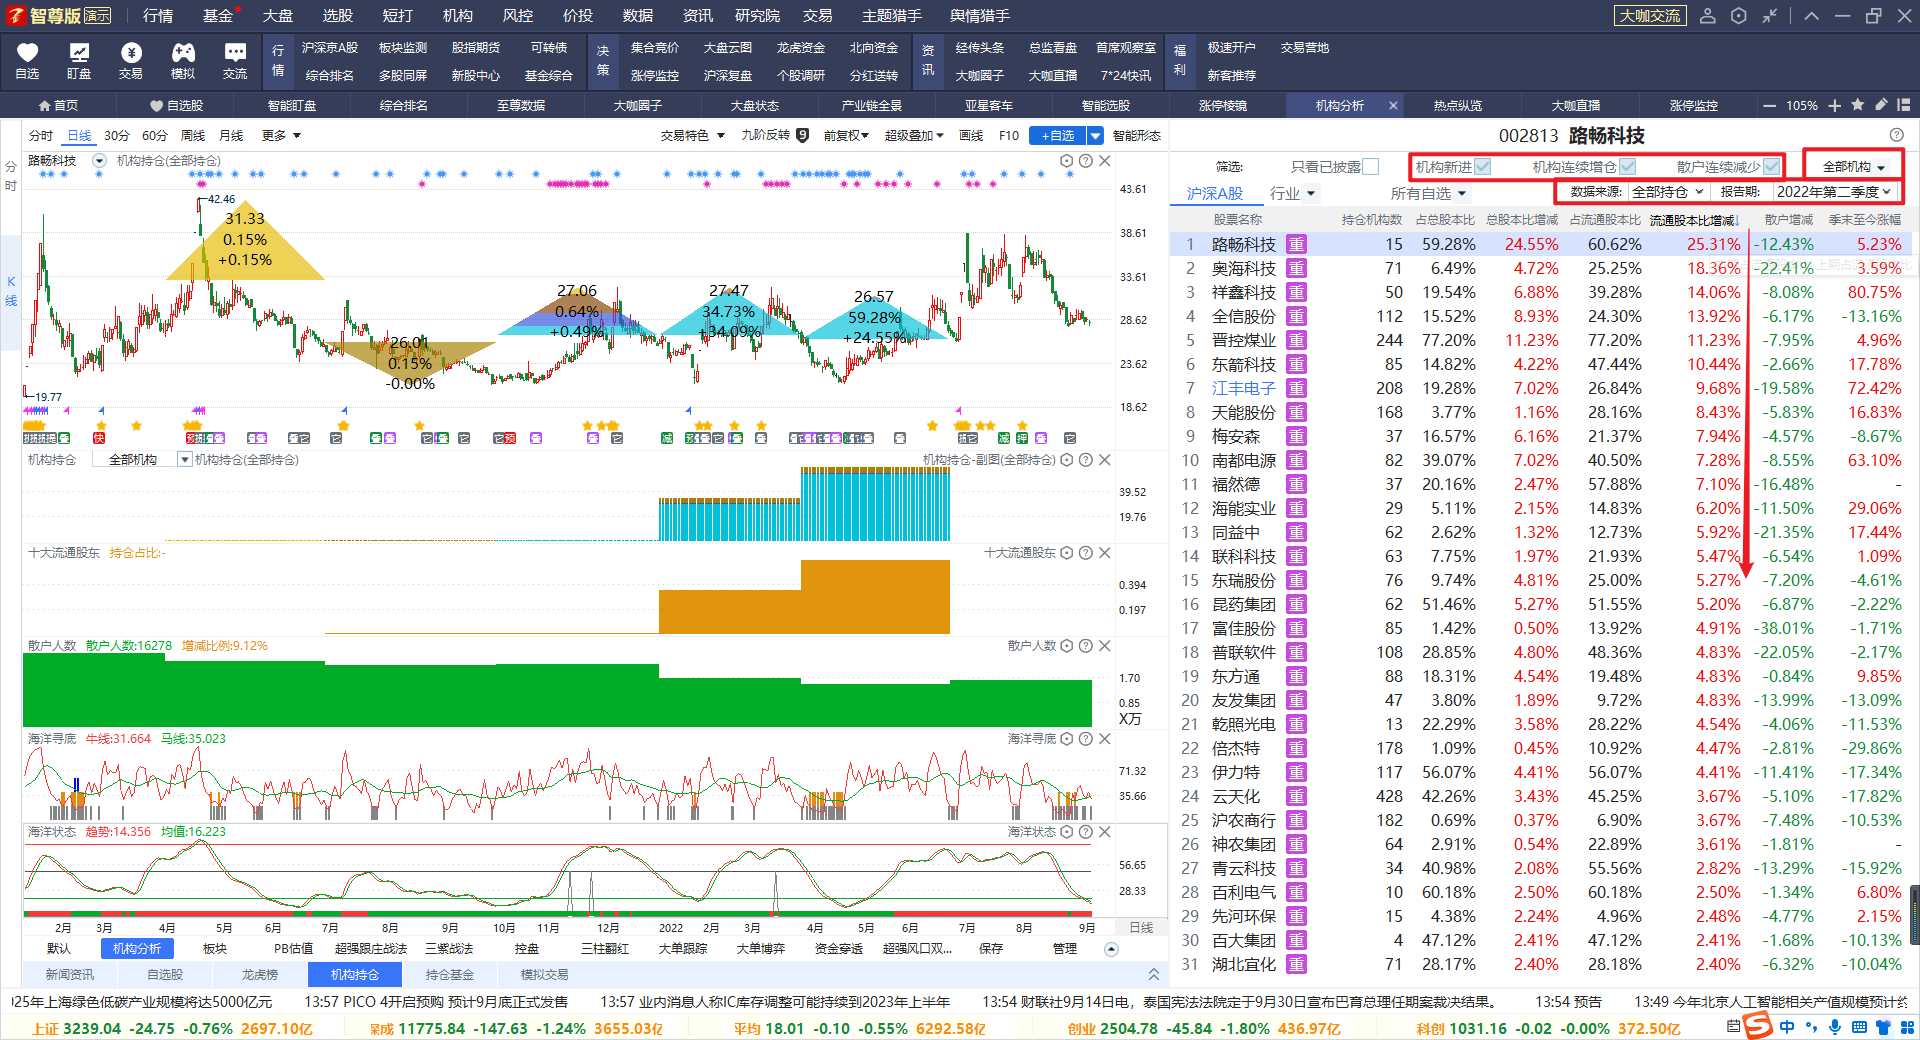Screen dimensions: 1920x1040
Task: Sort by 持仓机构数 column header
Action: click(x=1371, y=220)
